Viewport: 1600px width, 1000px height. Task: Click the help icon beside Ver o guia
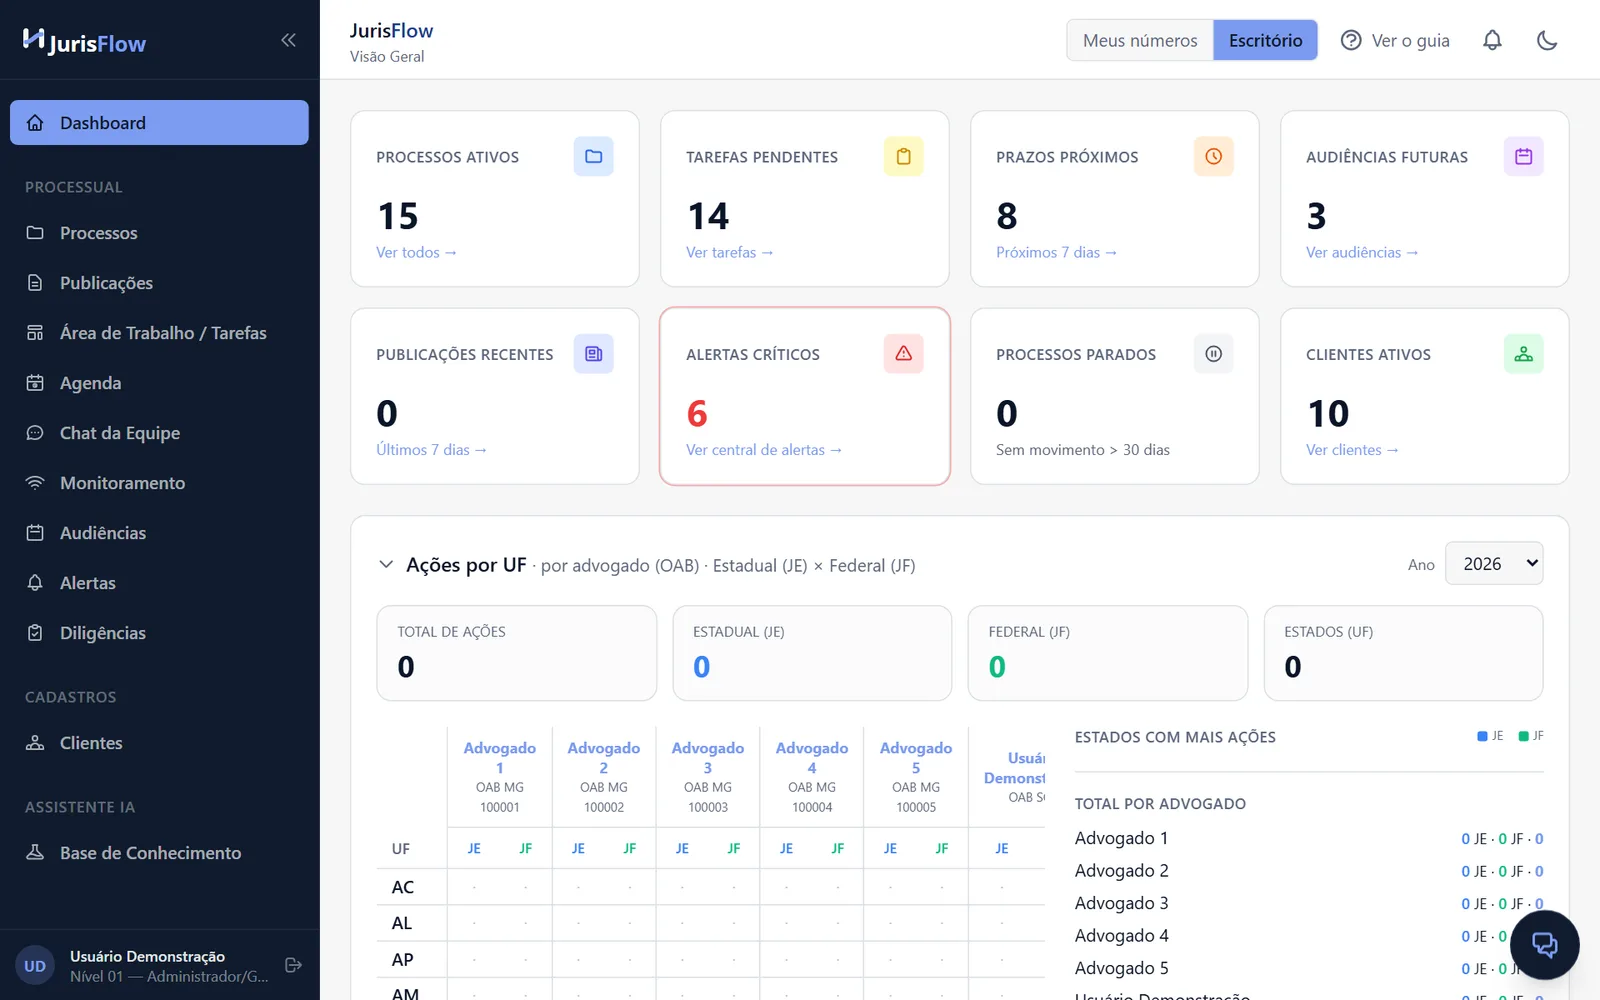click(1351, 40)
